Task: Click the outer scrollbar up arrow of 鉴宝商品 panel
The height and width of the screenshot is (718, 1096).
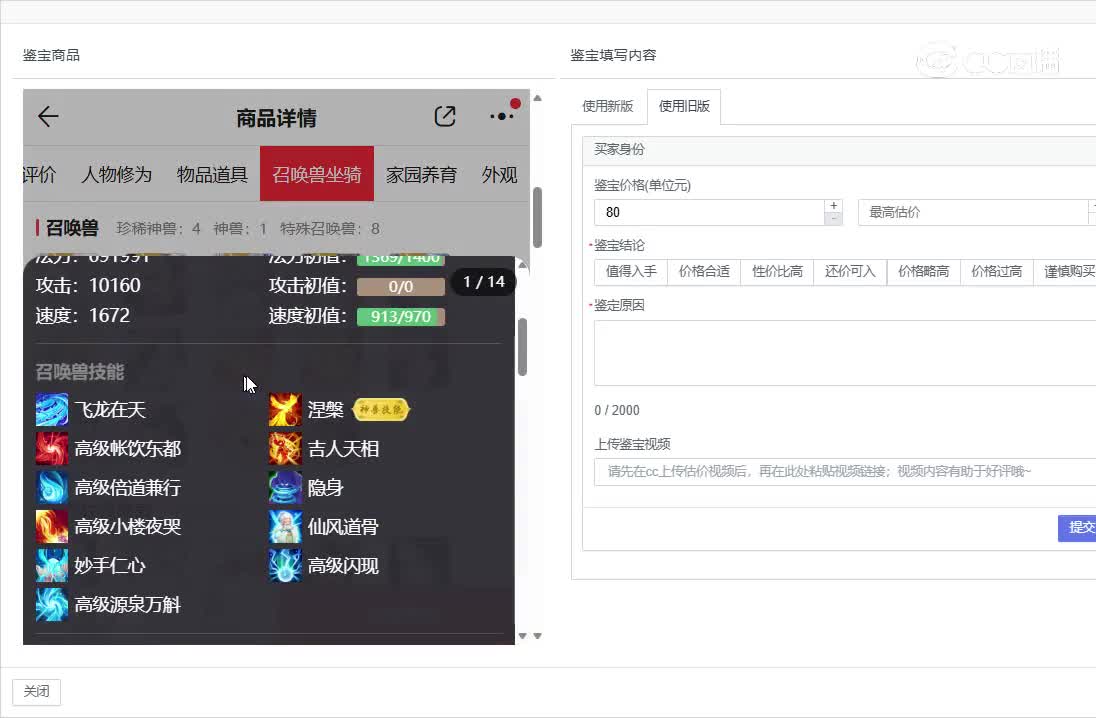Action: click(538, 98)
